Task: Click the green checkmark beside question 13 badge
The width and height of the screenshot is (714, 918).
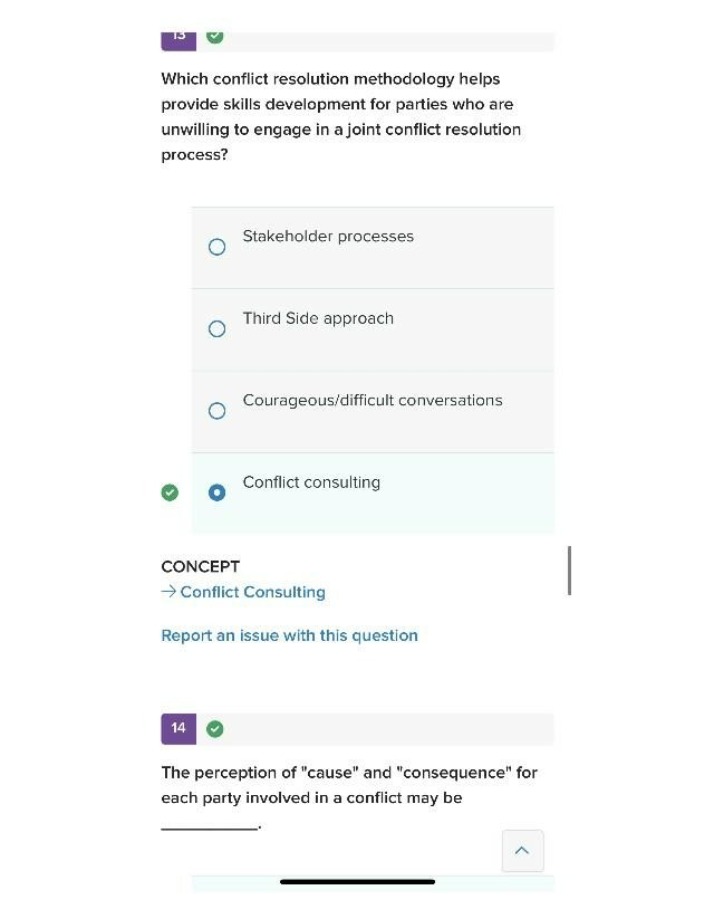Action: [215, 37]
